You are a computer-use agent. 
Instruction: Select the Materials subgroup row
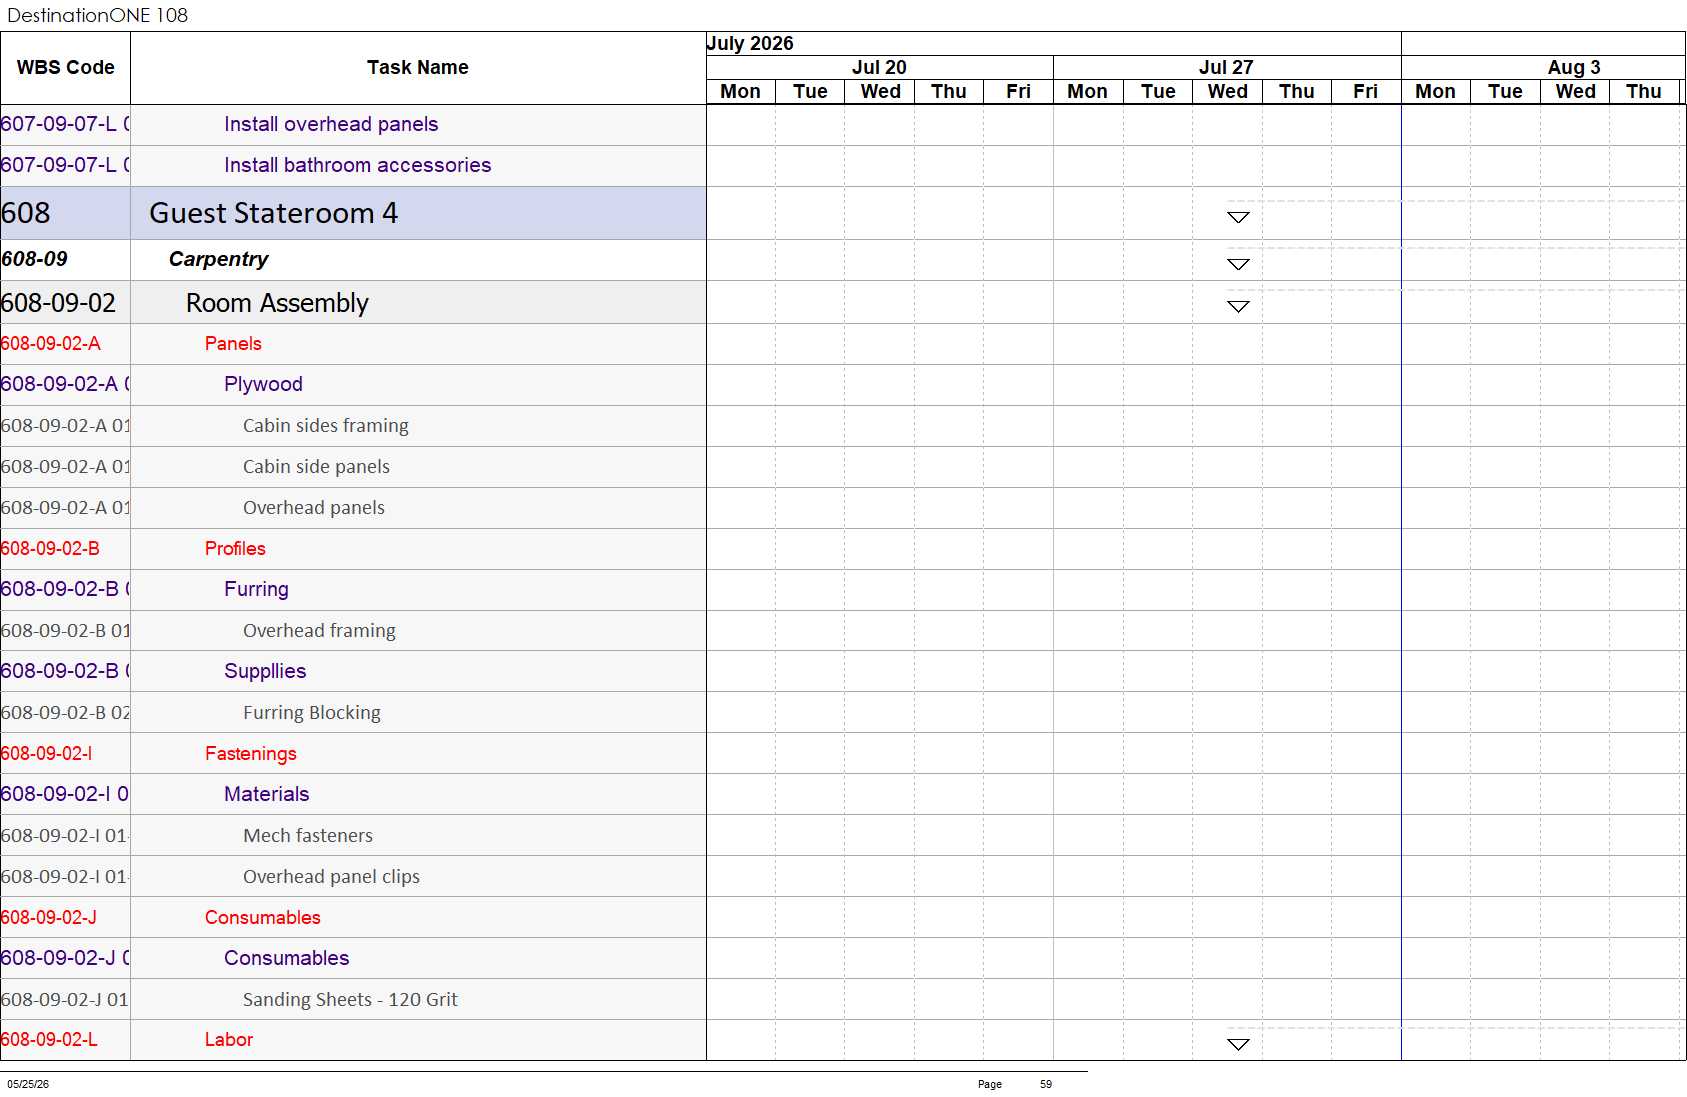tap(353, 795)
